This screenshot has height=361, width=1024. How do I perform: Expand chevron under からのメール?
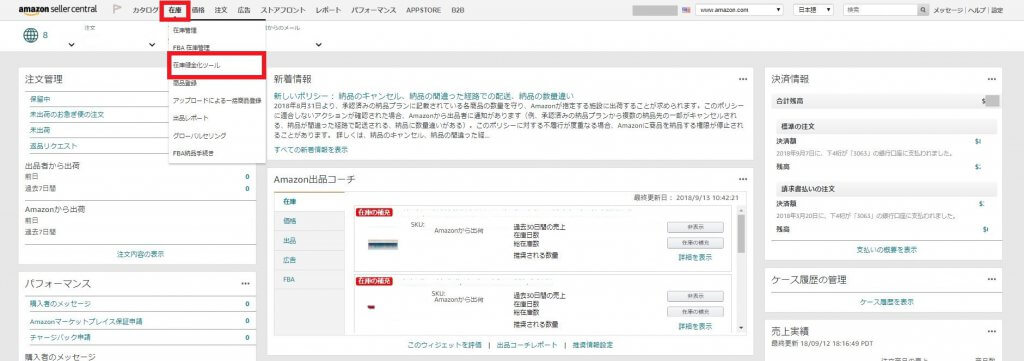pyautogui.click(x=319, y=45)
